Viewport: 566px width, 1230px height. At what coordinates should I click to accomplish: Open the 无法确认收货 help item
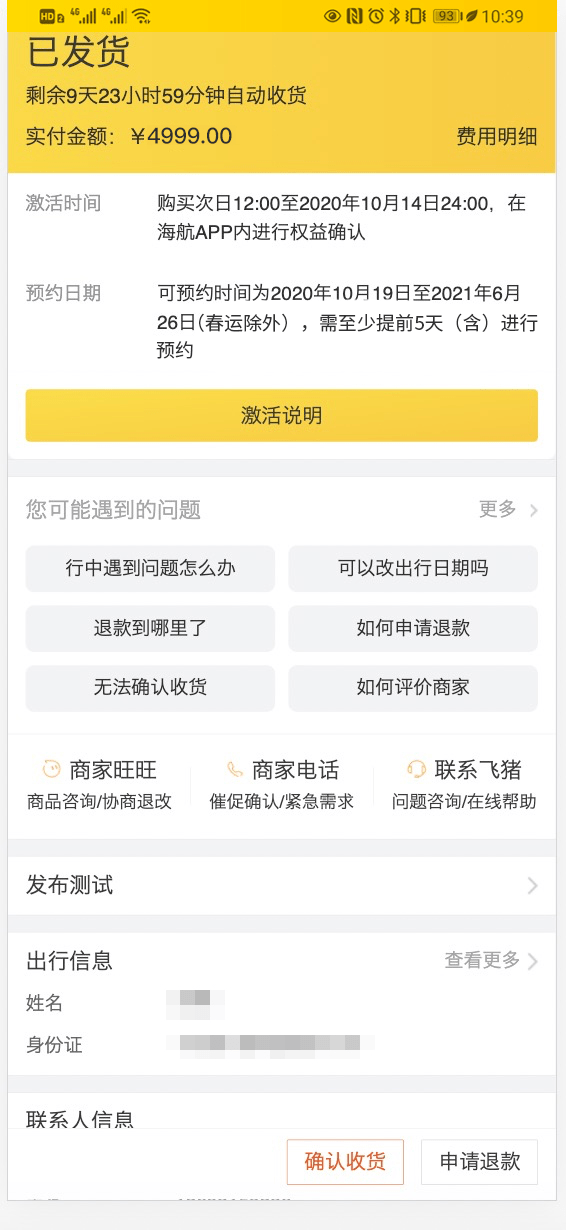[x=150, y=689]
